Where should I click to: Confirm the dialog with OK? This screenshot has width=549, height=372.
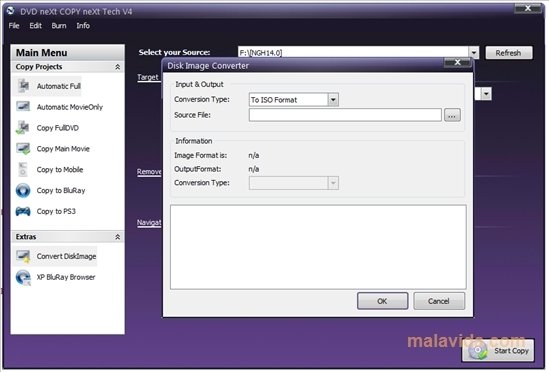pos(382,301)
